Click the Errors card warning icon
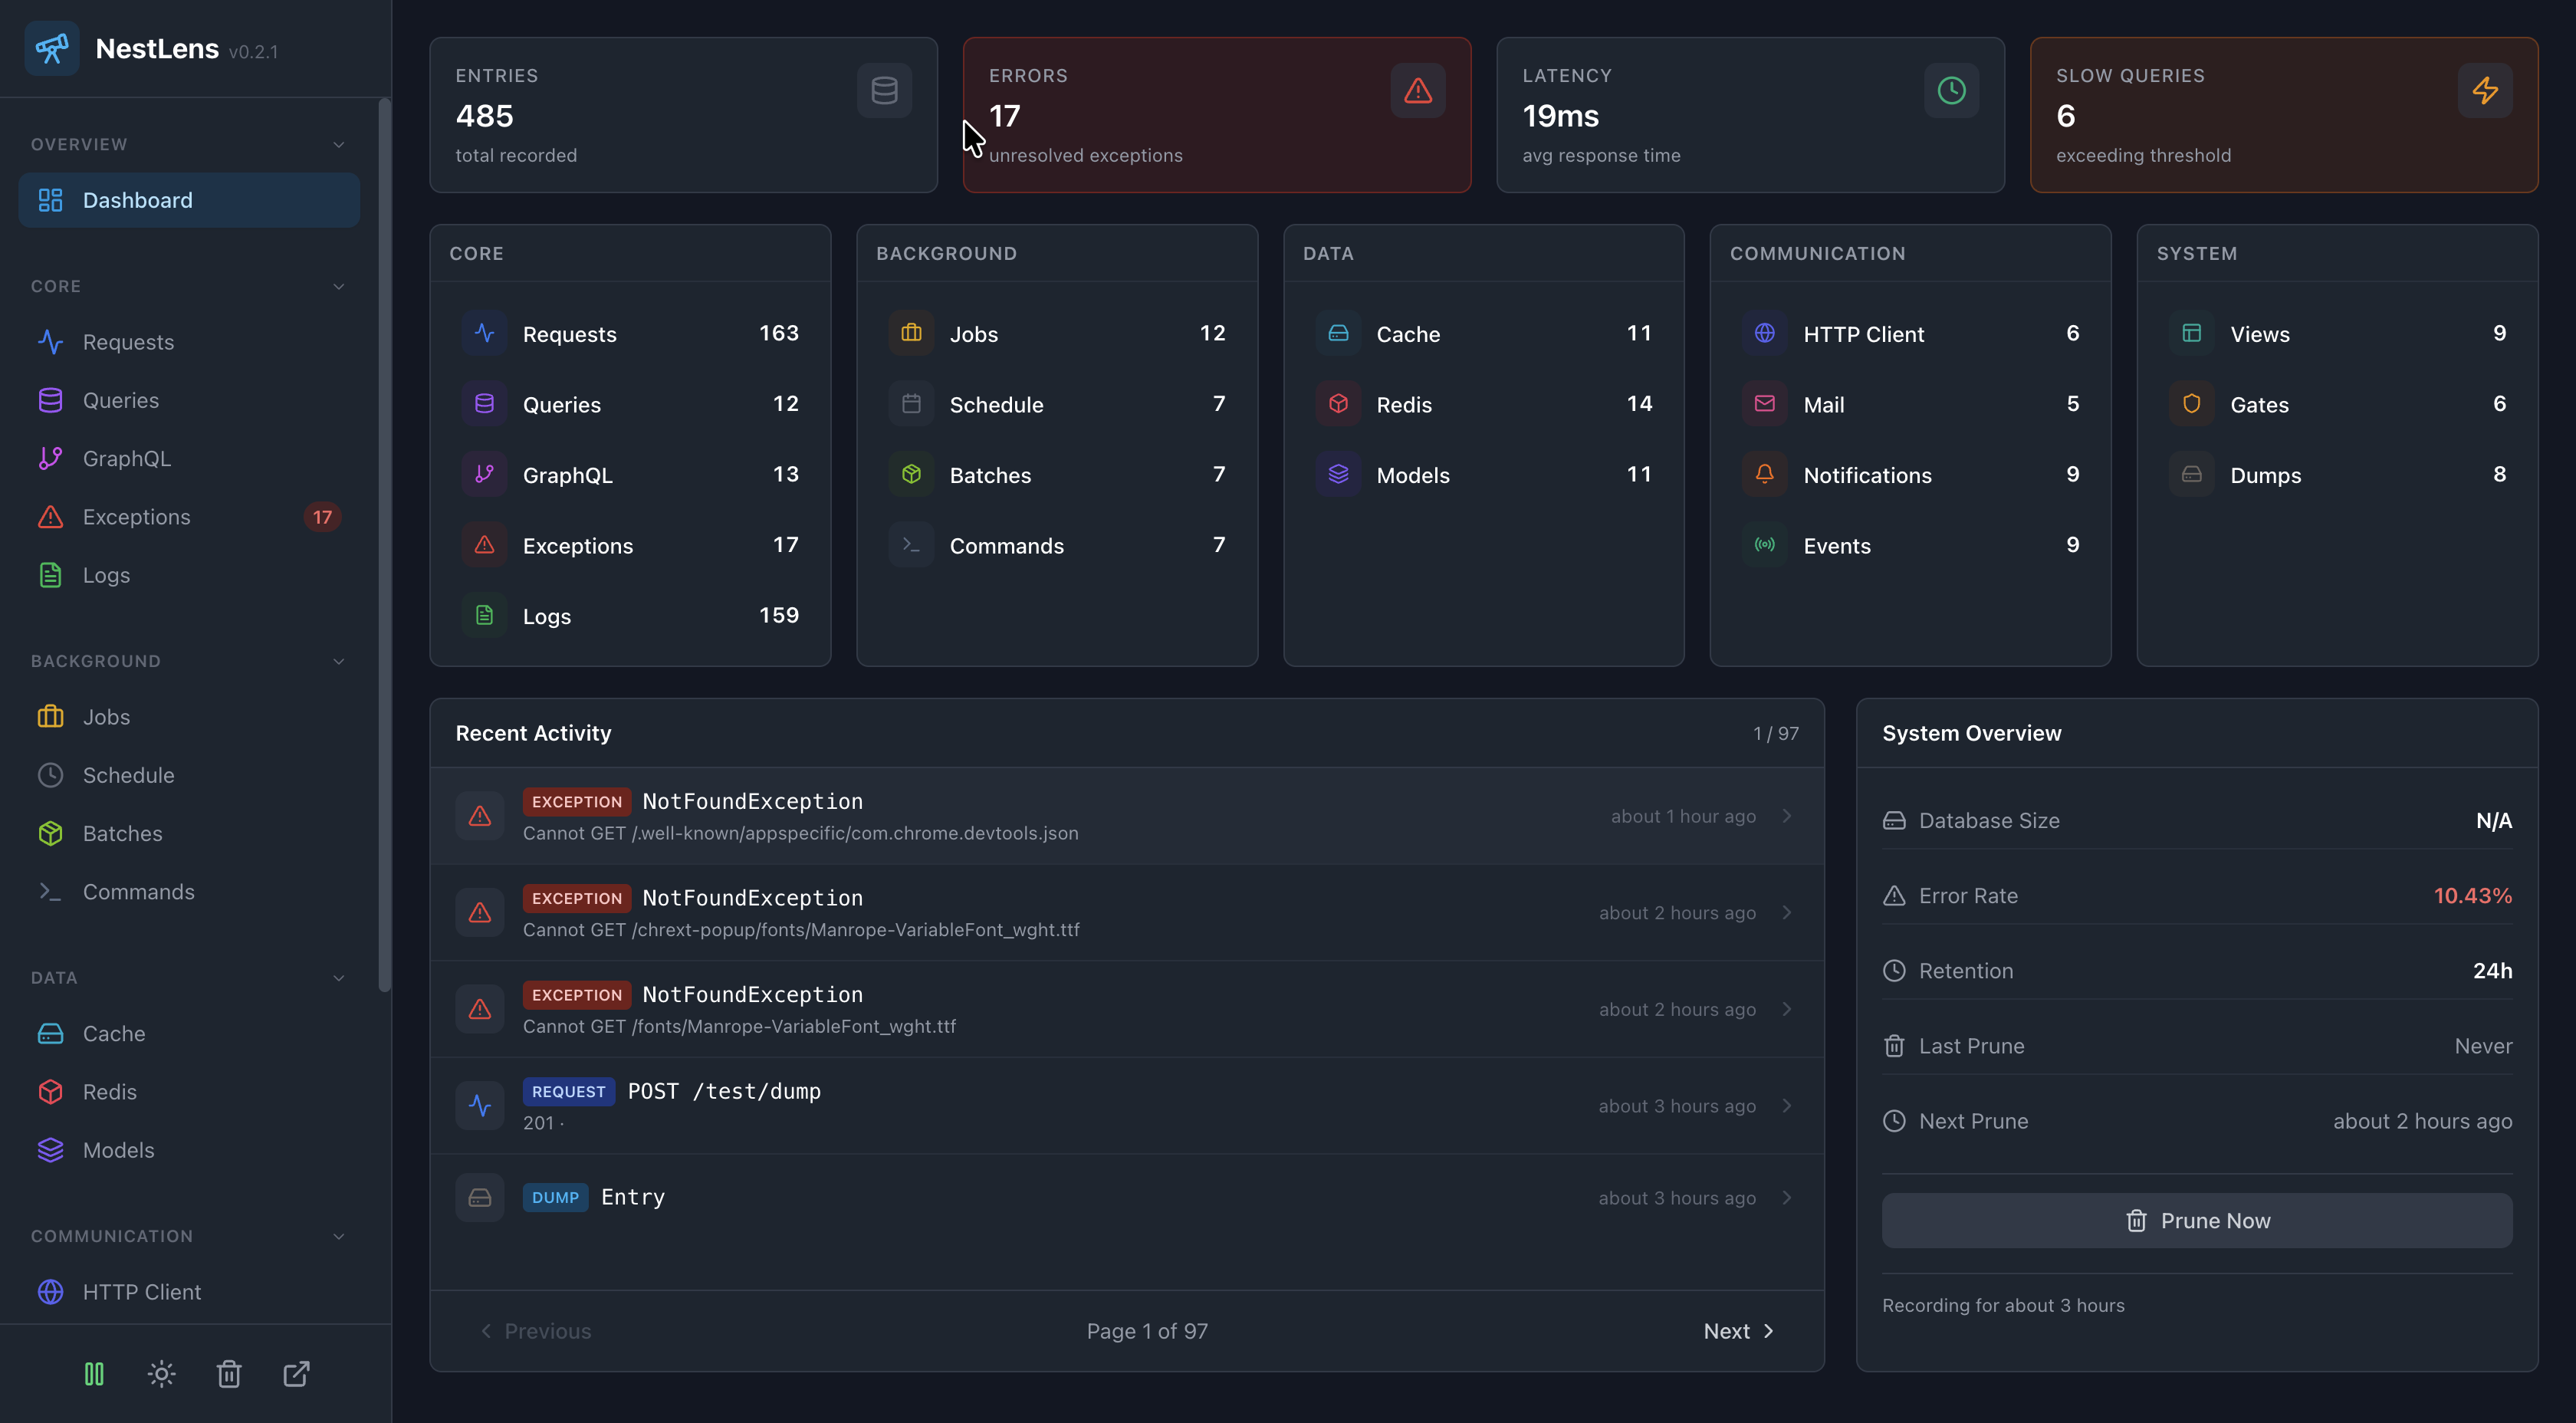The height and width of the screenshot is (1423, 2576). [1417, 91]
